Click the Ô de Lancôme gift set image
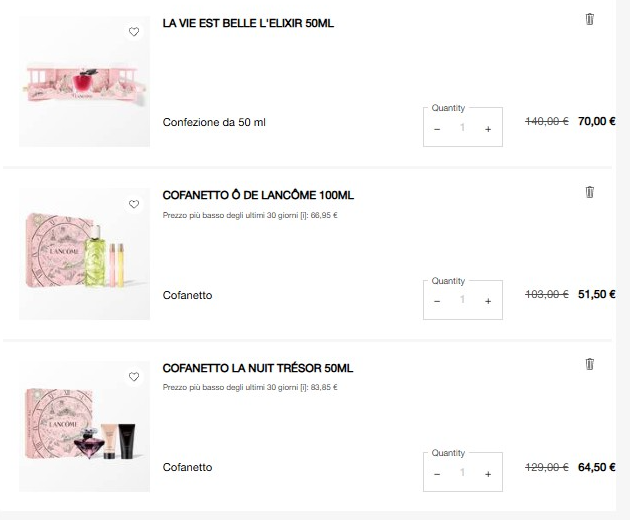The image size is (630, 520). 84,254
